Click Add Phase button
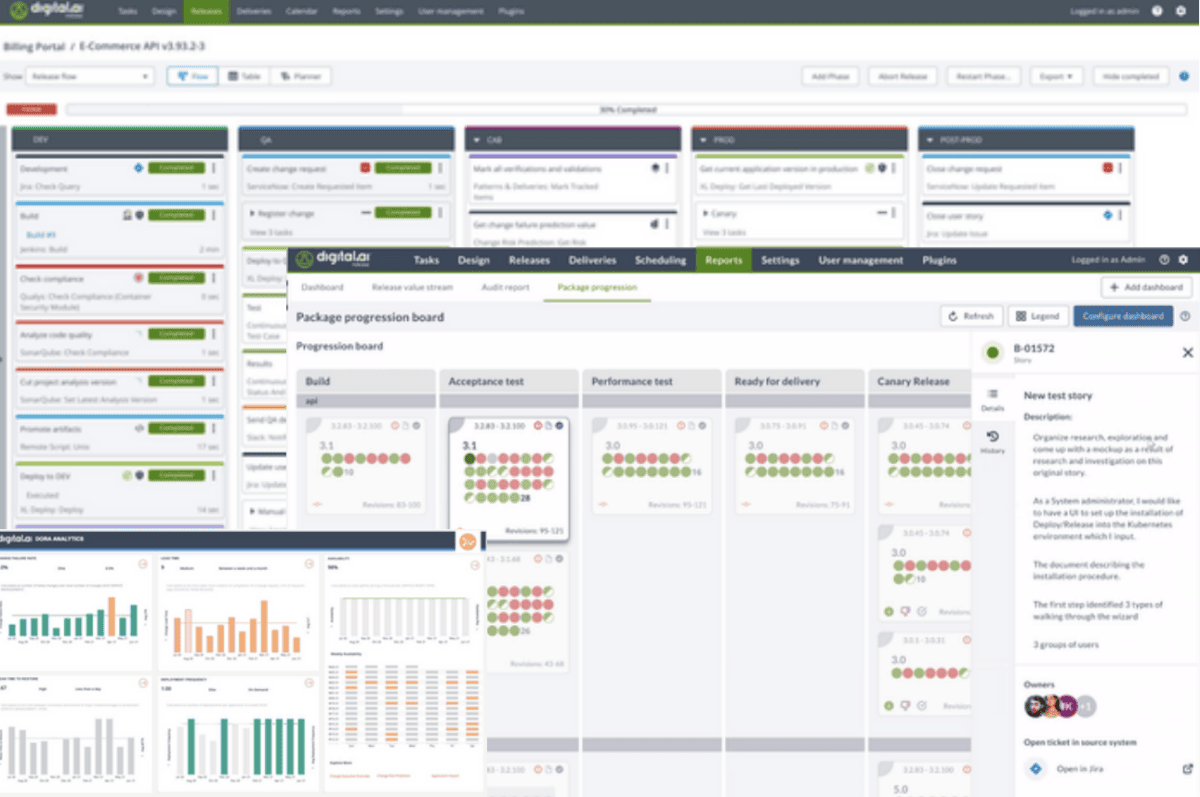Image resolution: width=1200 pixels, height=797 pixels. (x=832, y=76)
